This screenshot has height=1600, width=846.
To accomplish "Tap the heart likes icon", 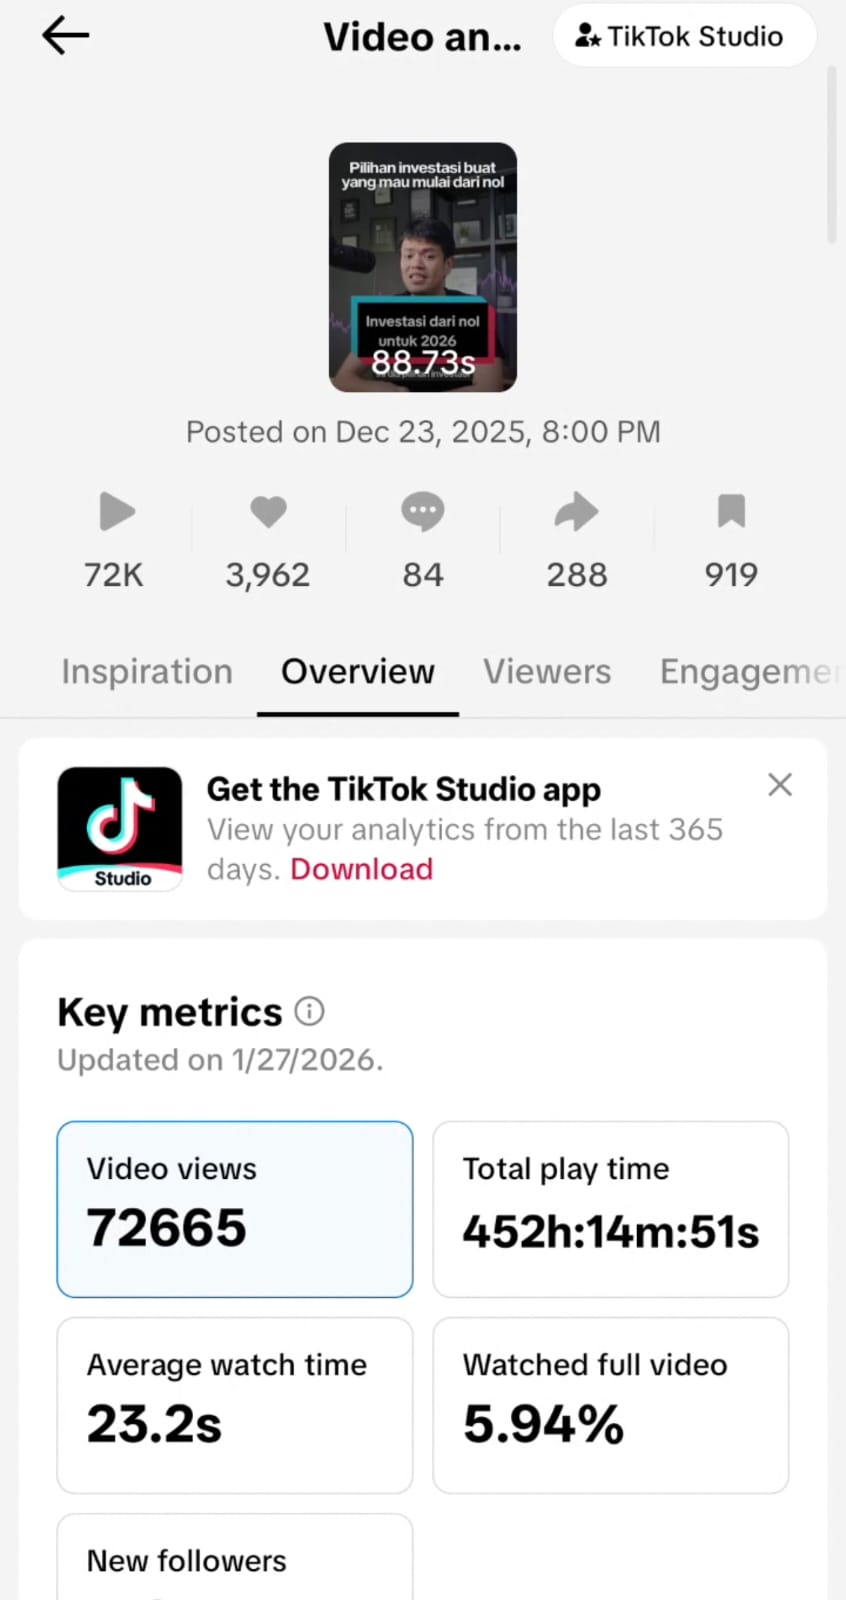I will (268, 512).
